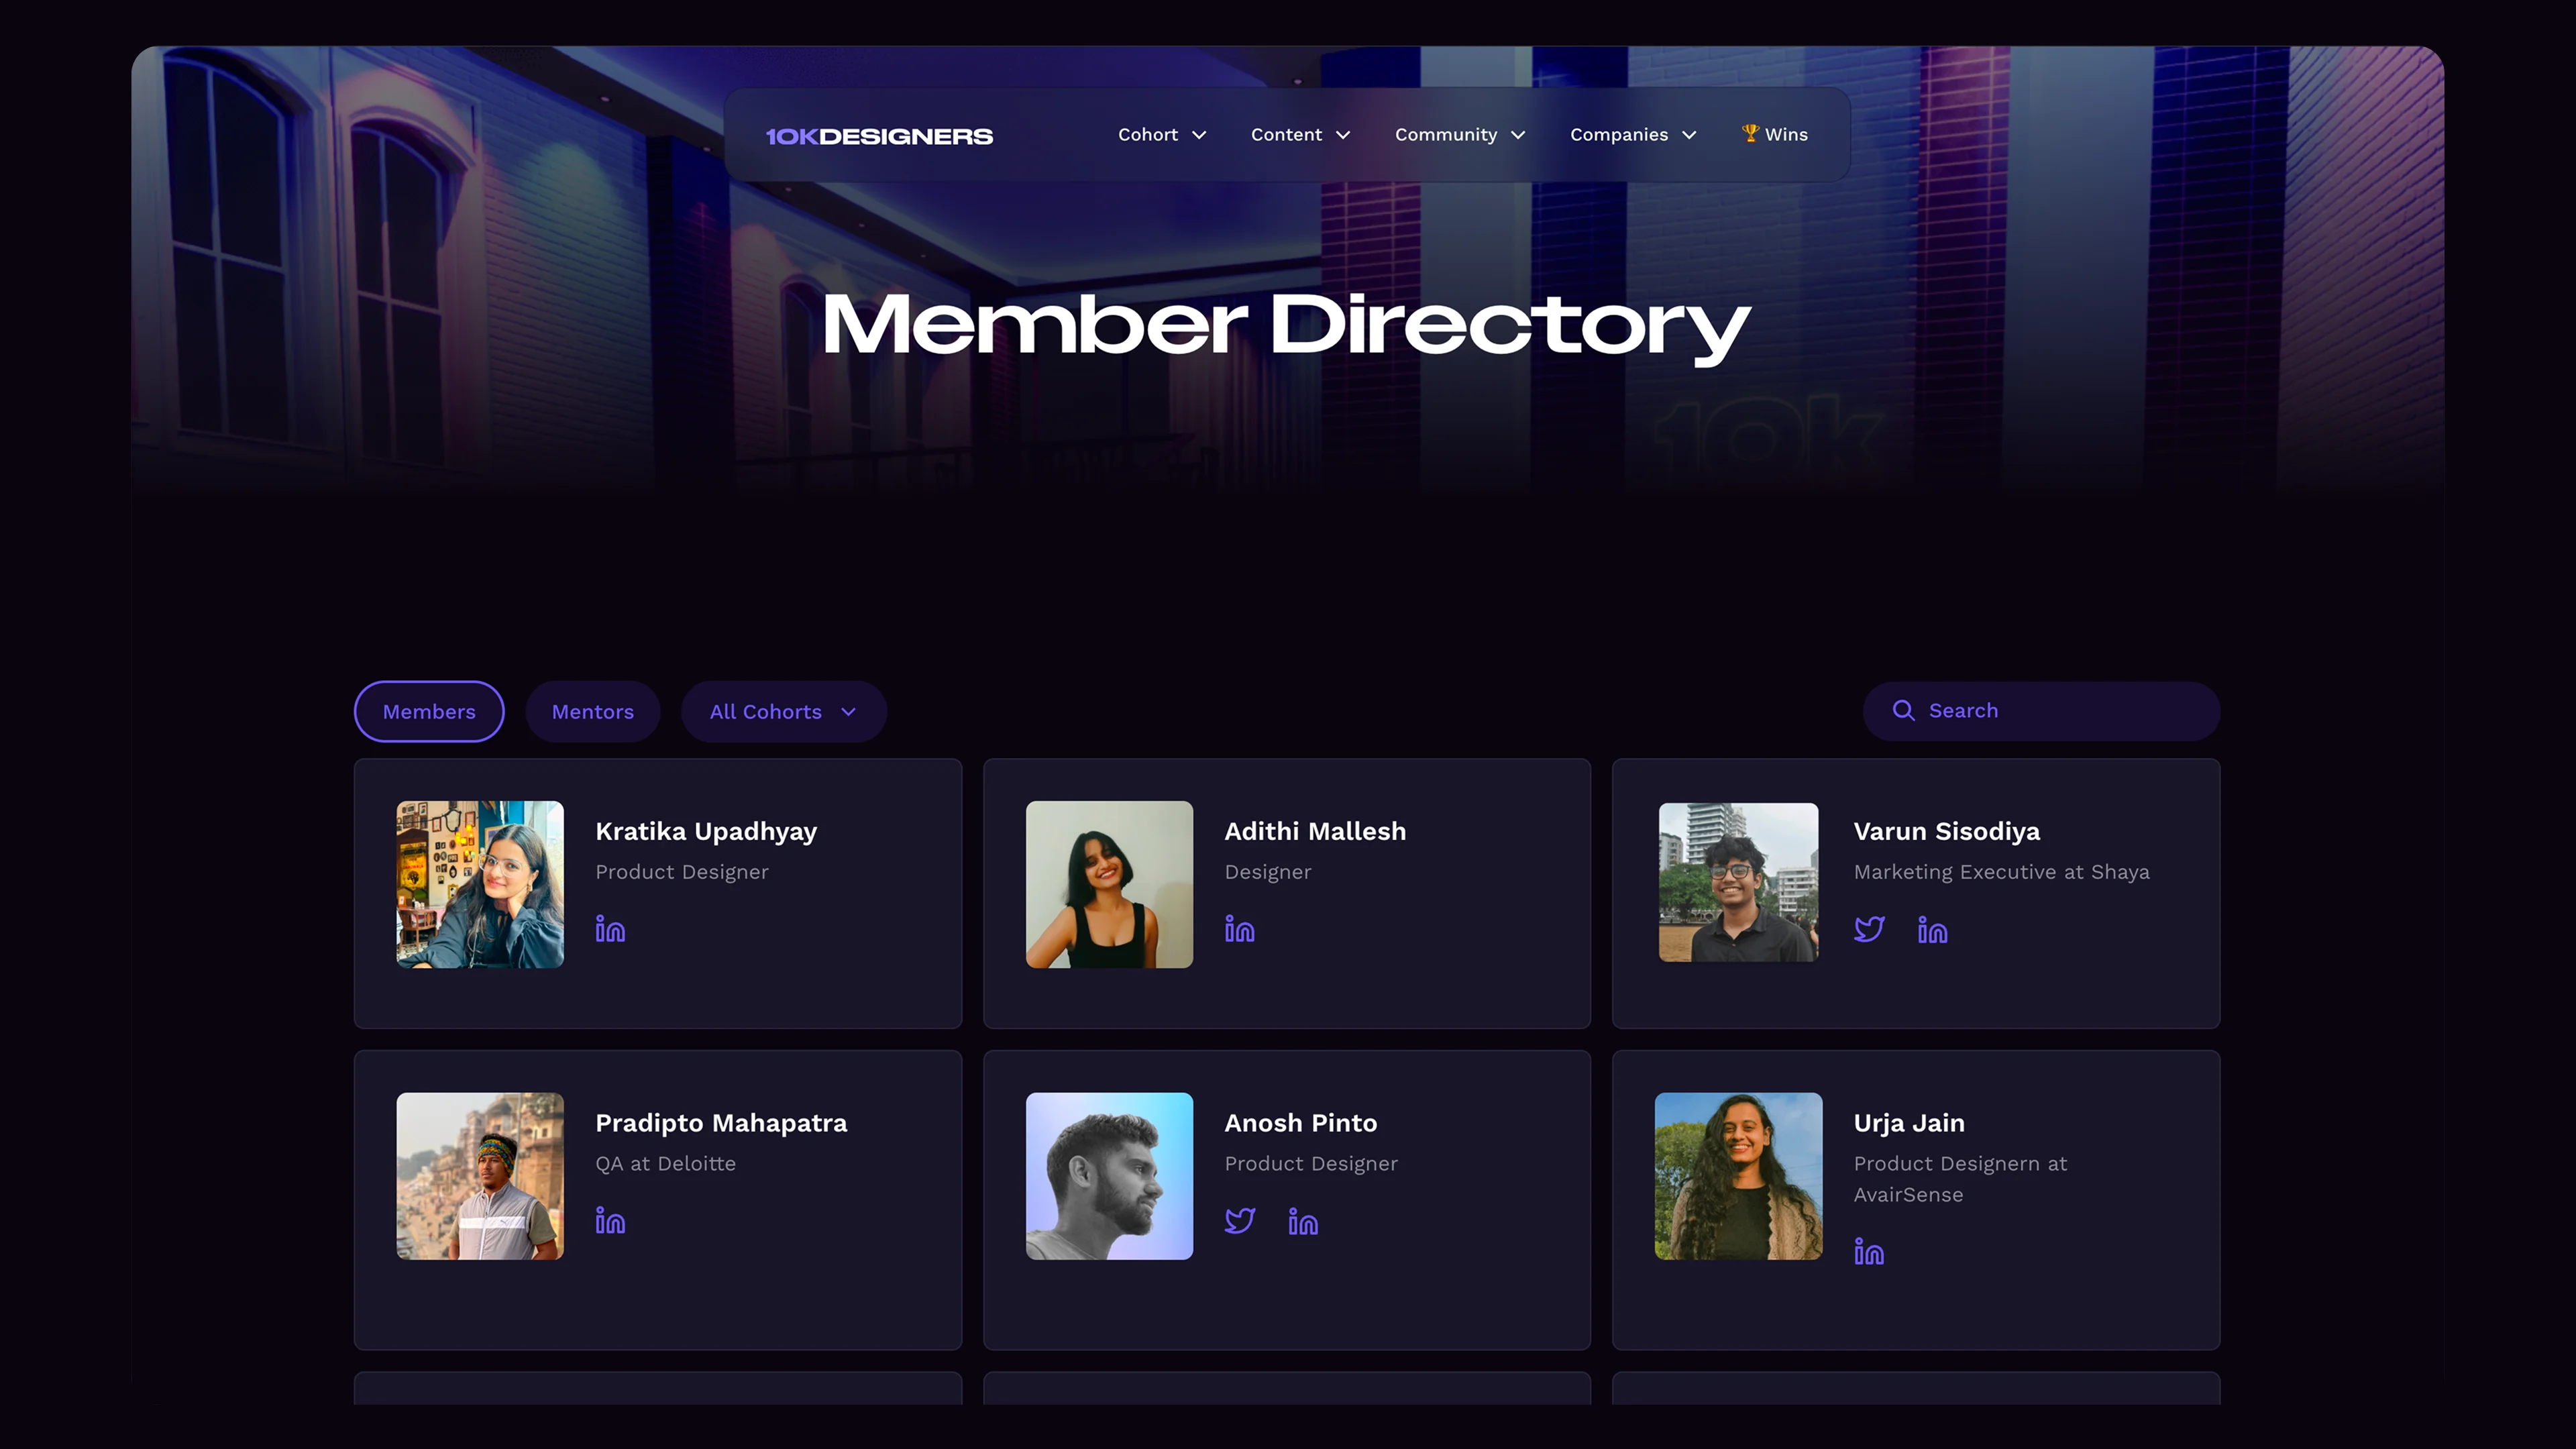The image size is (2576, 1449).
Task: Open the Companies dropdown menu
Action: tap(1632, 135)
